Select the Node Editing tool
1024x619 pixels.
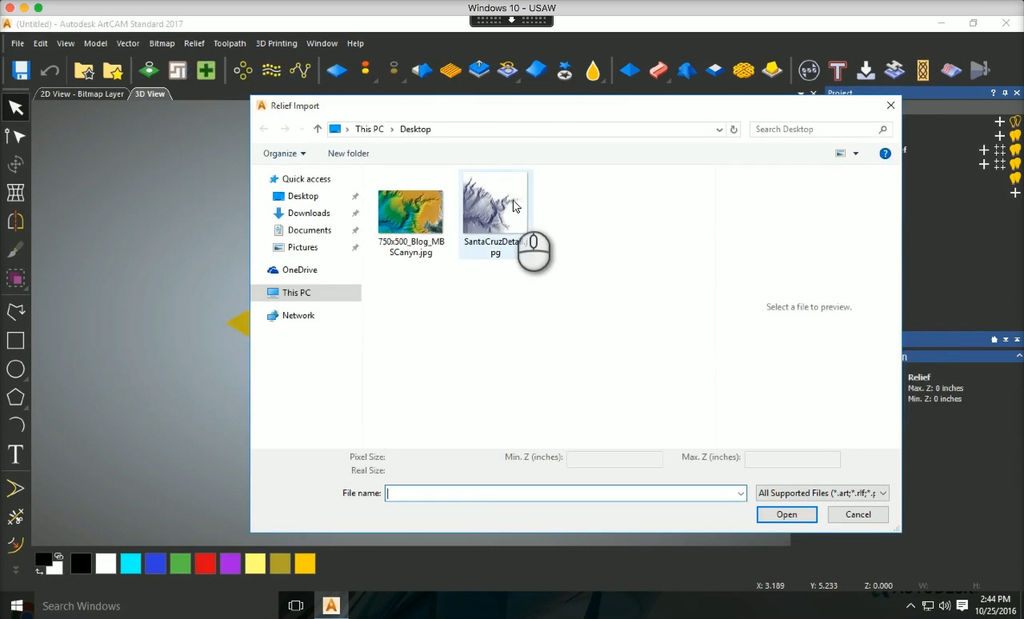(16, 136)
